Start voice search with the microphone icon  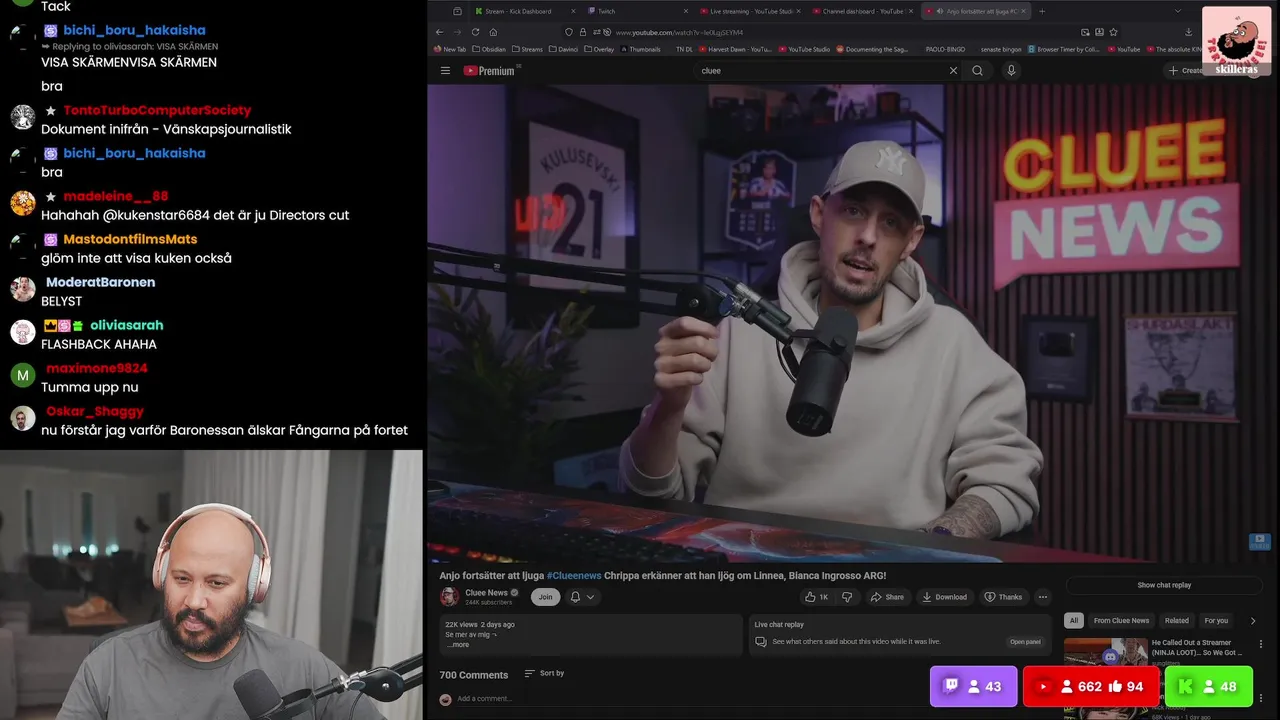tap(1011, 71)
